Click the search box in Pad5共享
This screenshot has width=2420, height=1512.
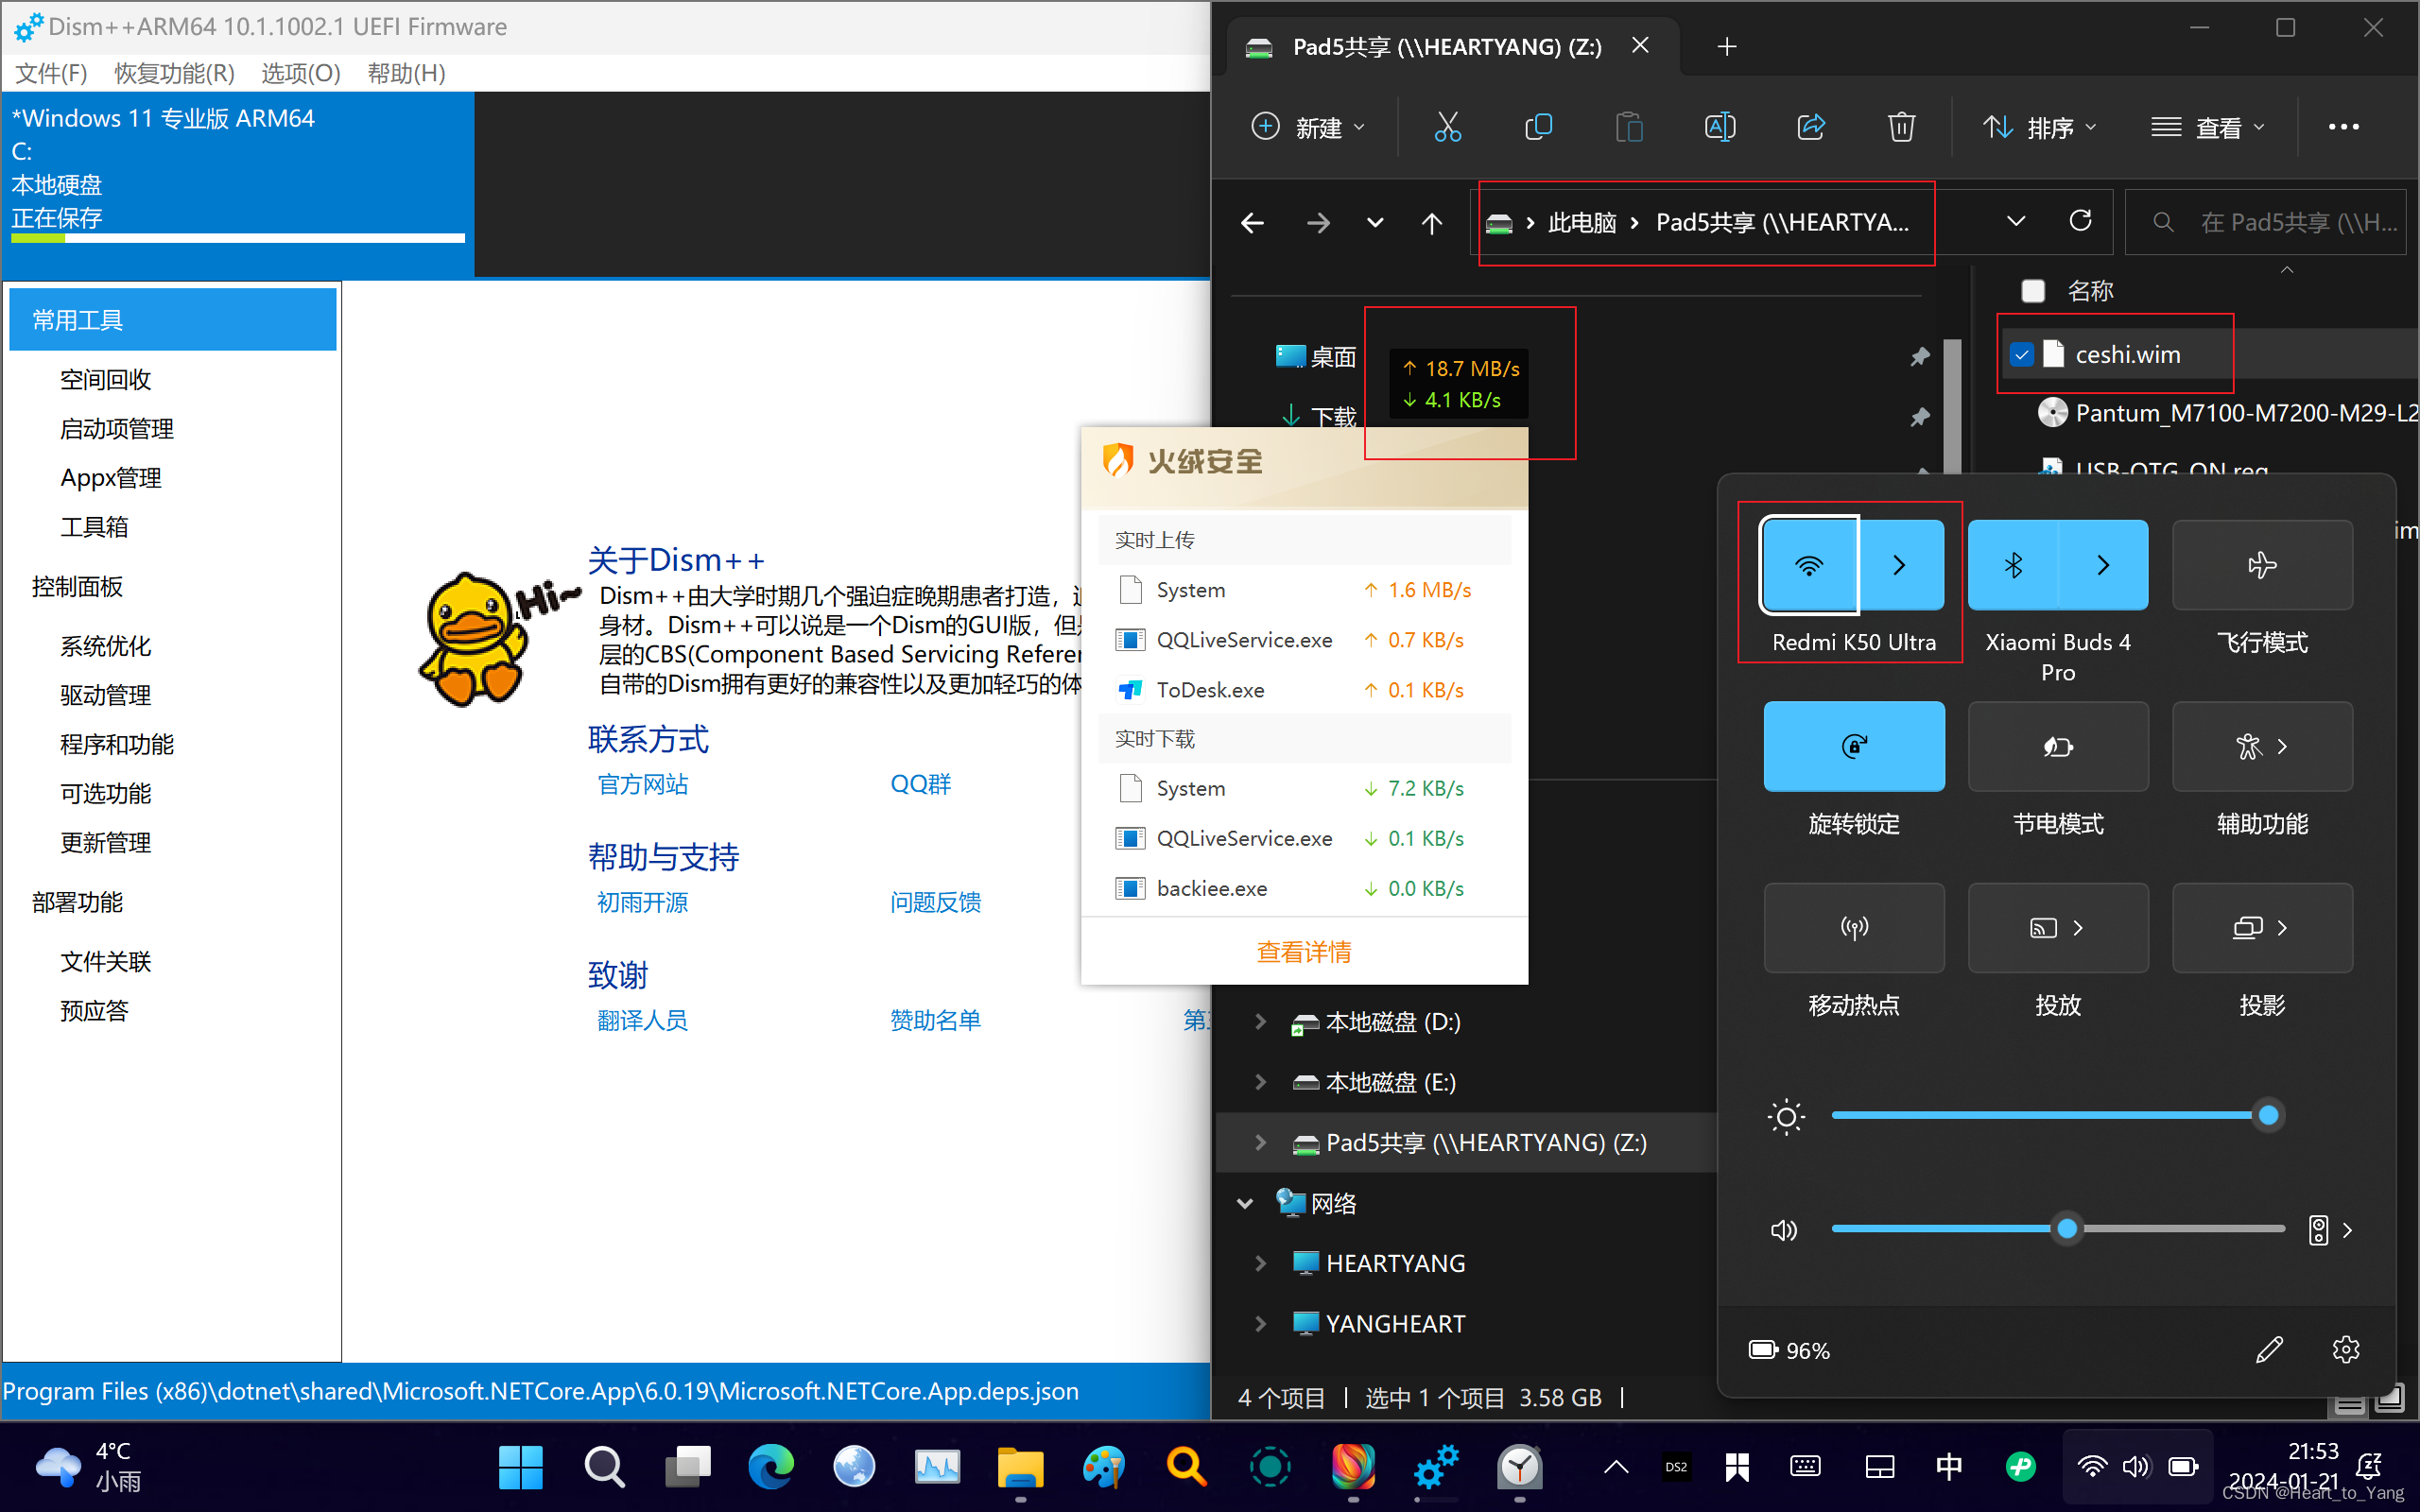point(2264,222)
